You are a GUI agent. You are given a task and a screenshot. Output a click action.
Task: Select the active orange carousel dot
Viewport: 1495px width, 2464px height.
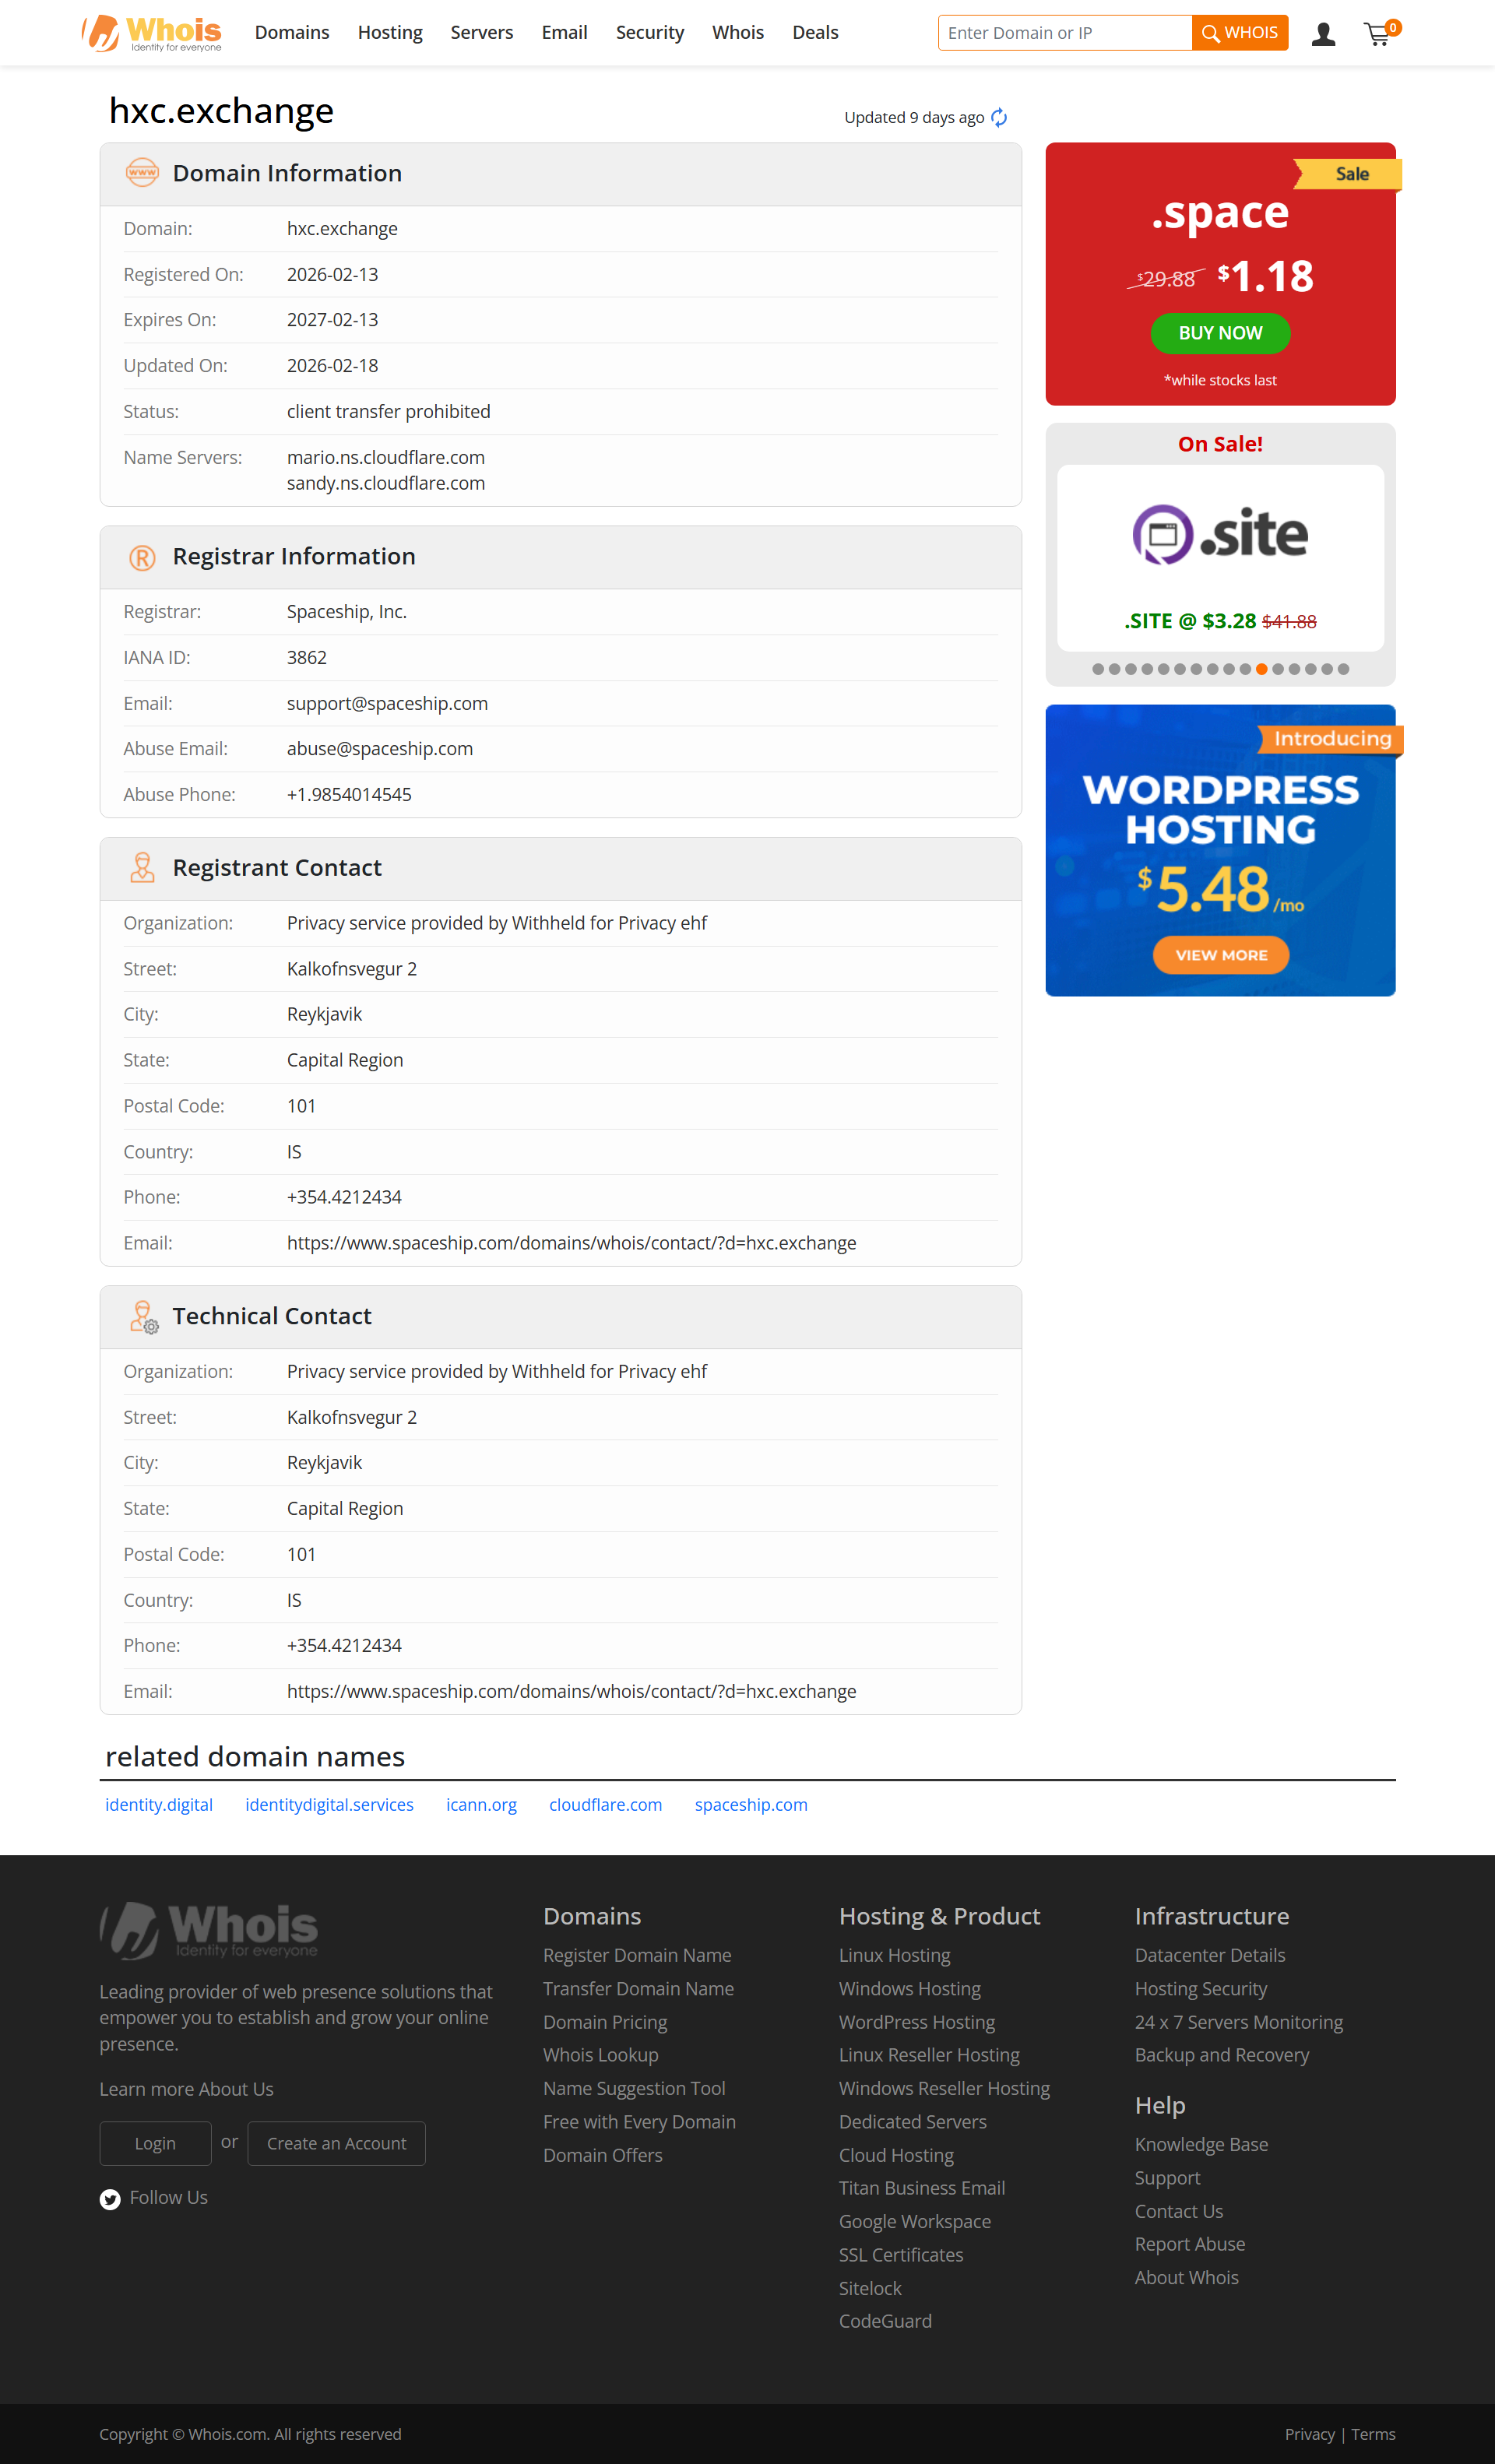click(x=1262, y=669)
